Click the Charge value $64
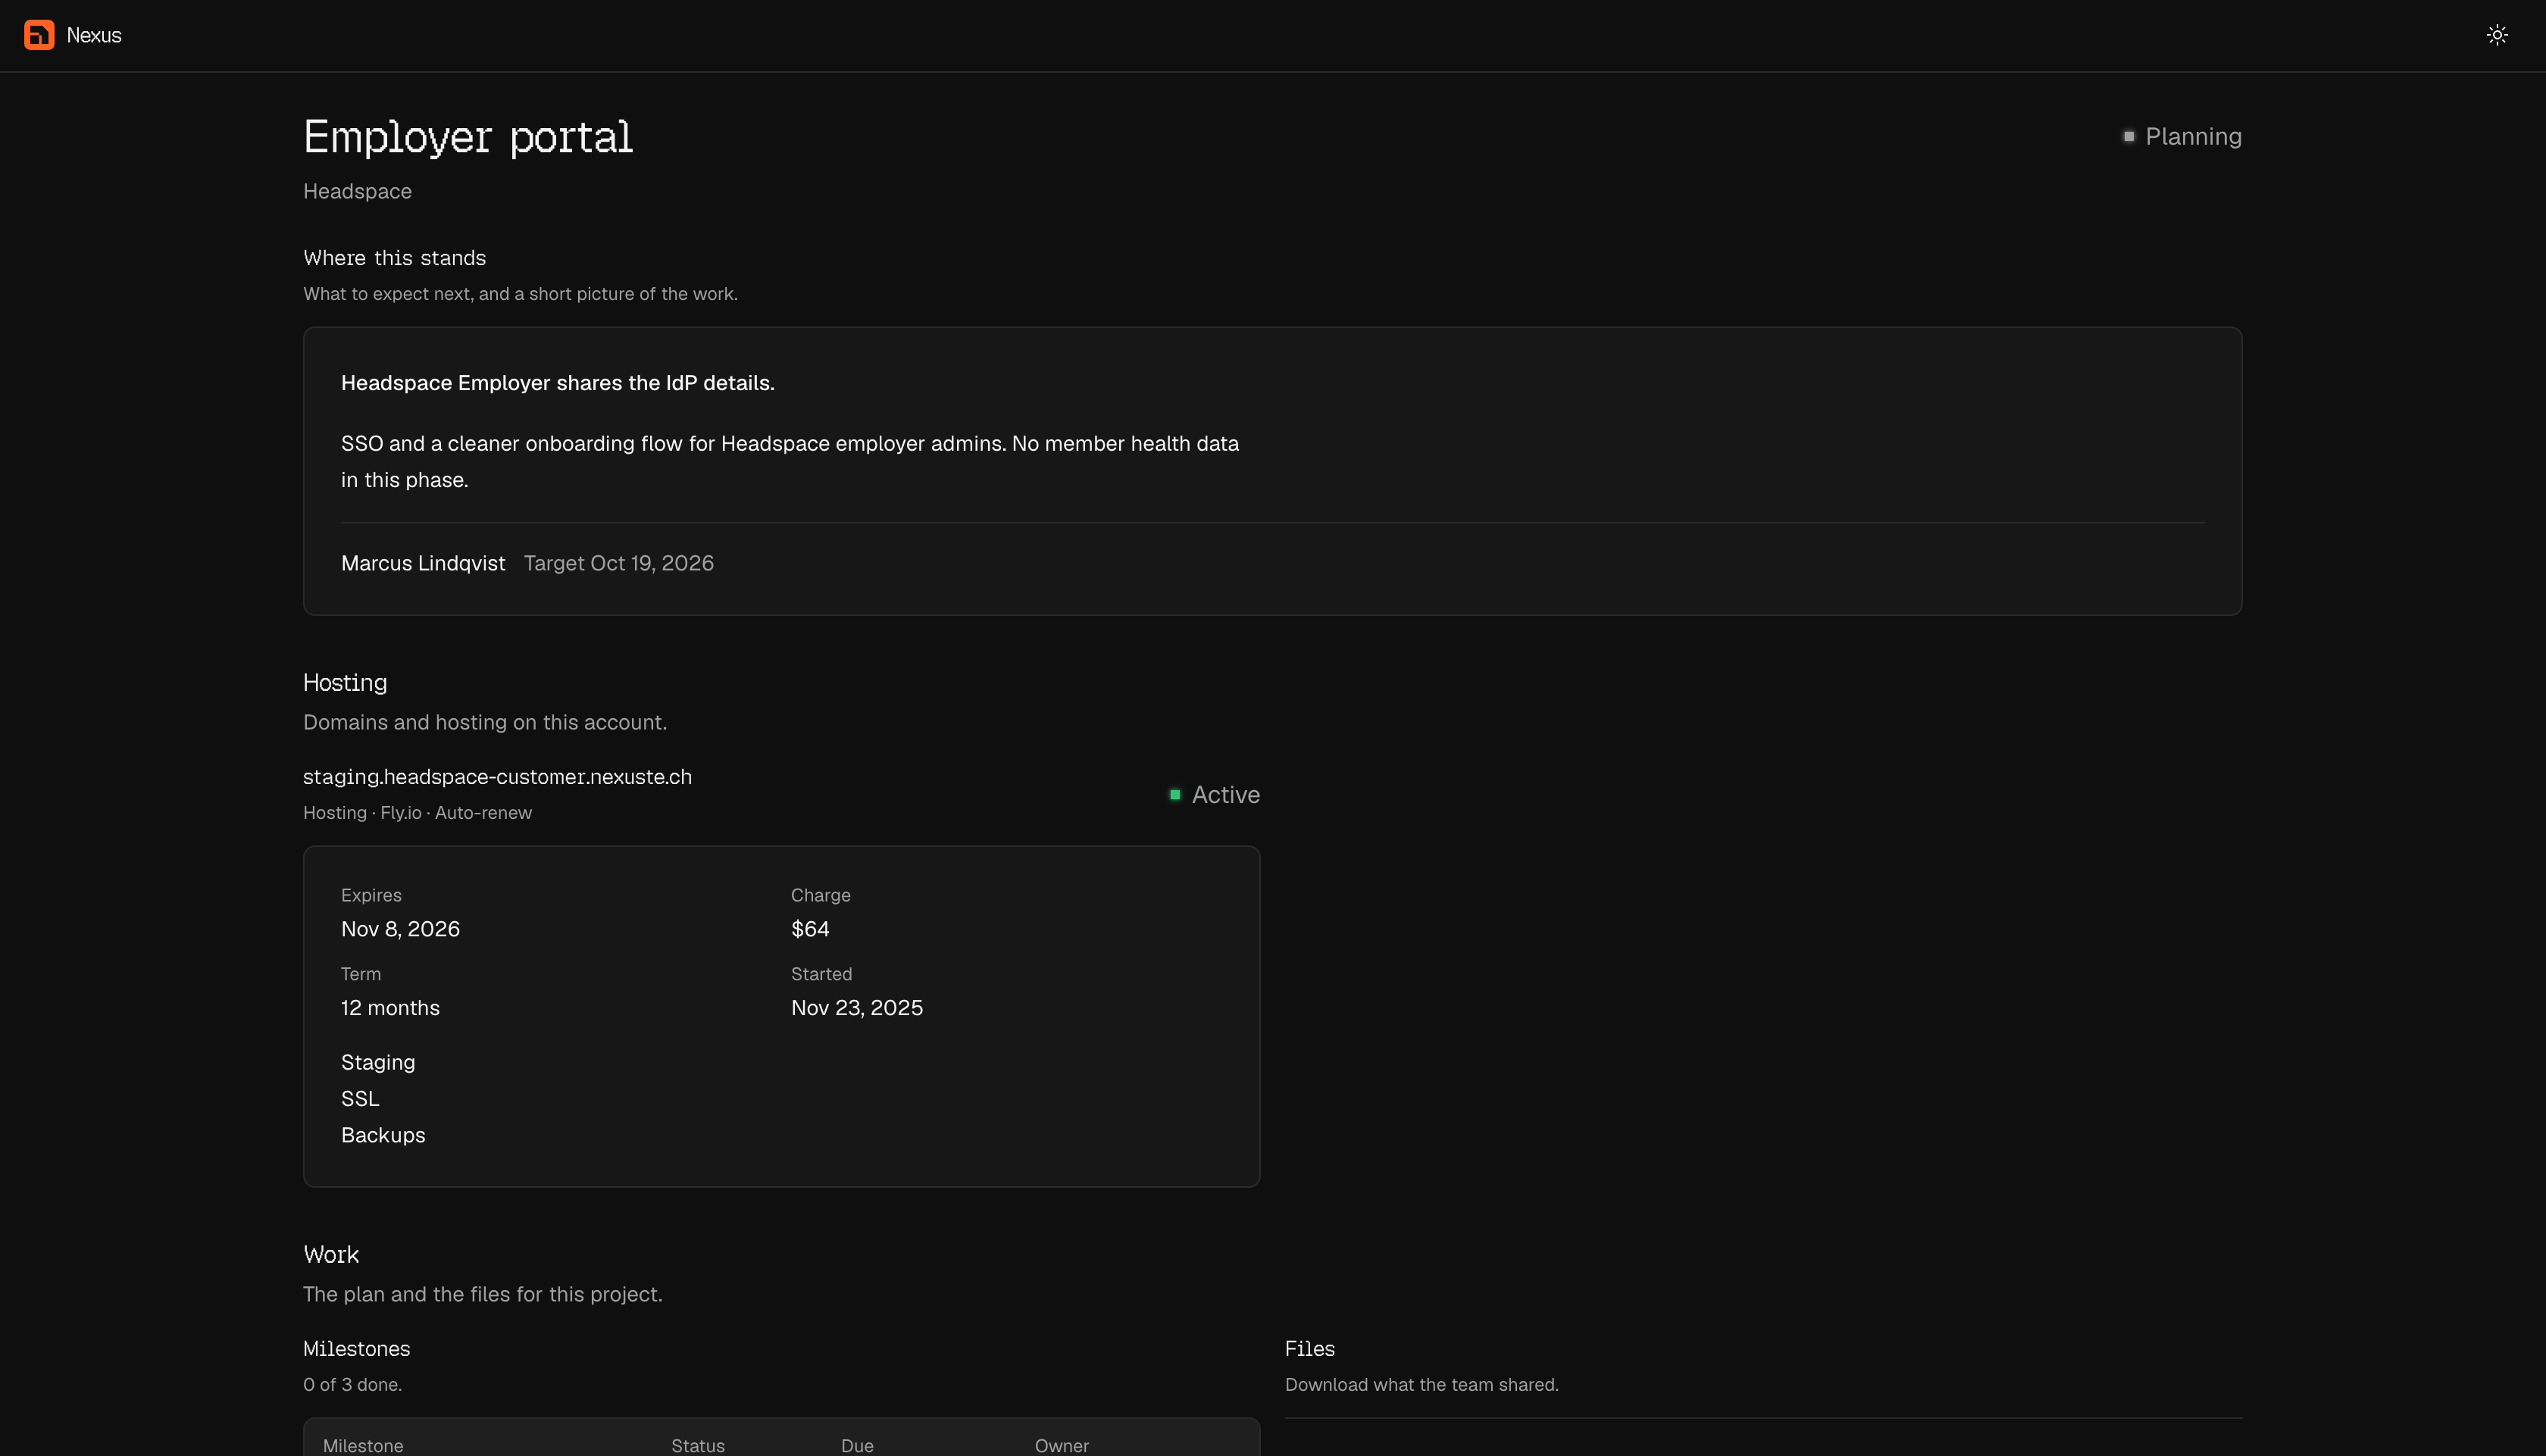2546x1456 pixels. point(810,929)
